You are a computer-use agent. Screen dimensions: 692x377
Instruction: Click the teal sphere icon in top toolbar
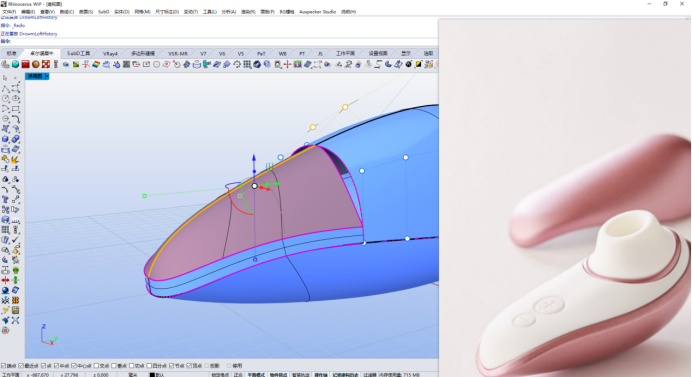tap(15, 64)
